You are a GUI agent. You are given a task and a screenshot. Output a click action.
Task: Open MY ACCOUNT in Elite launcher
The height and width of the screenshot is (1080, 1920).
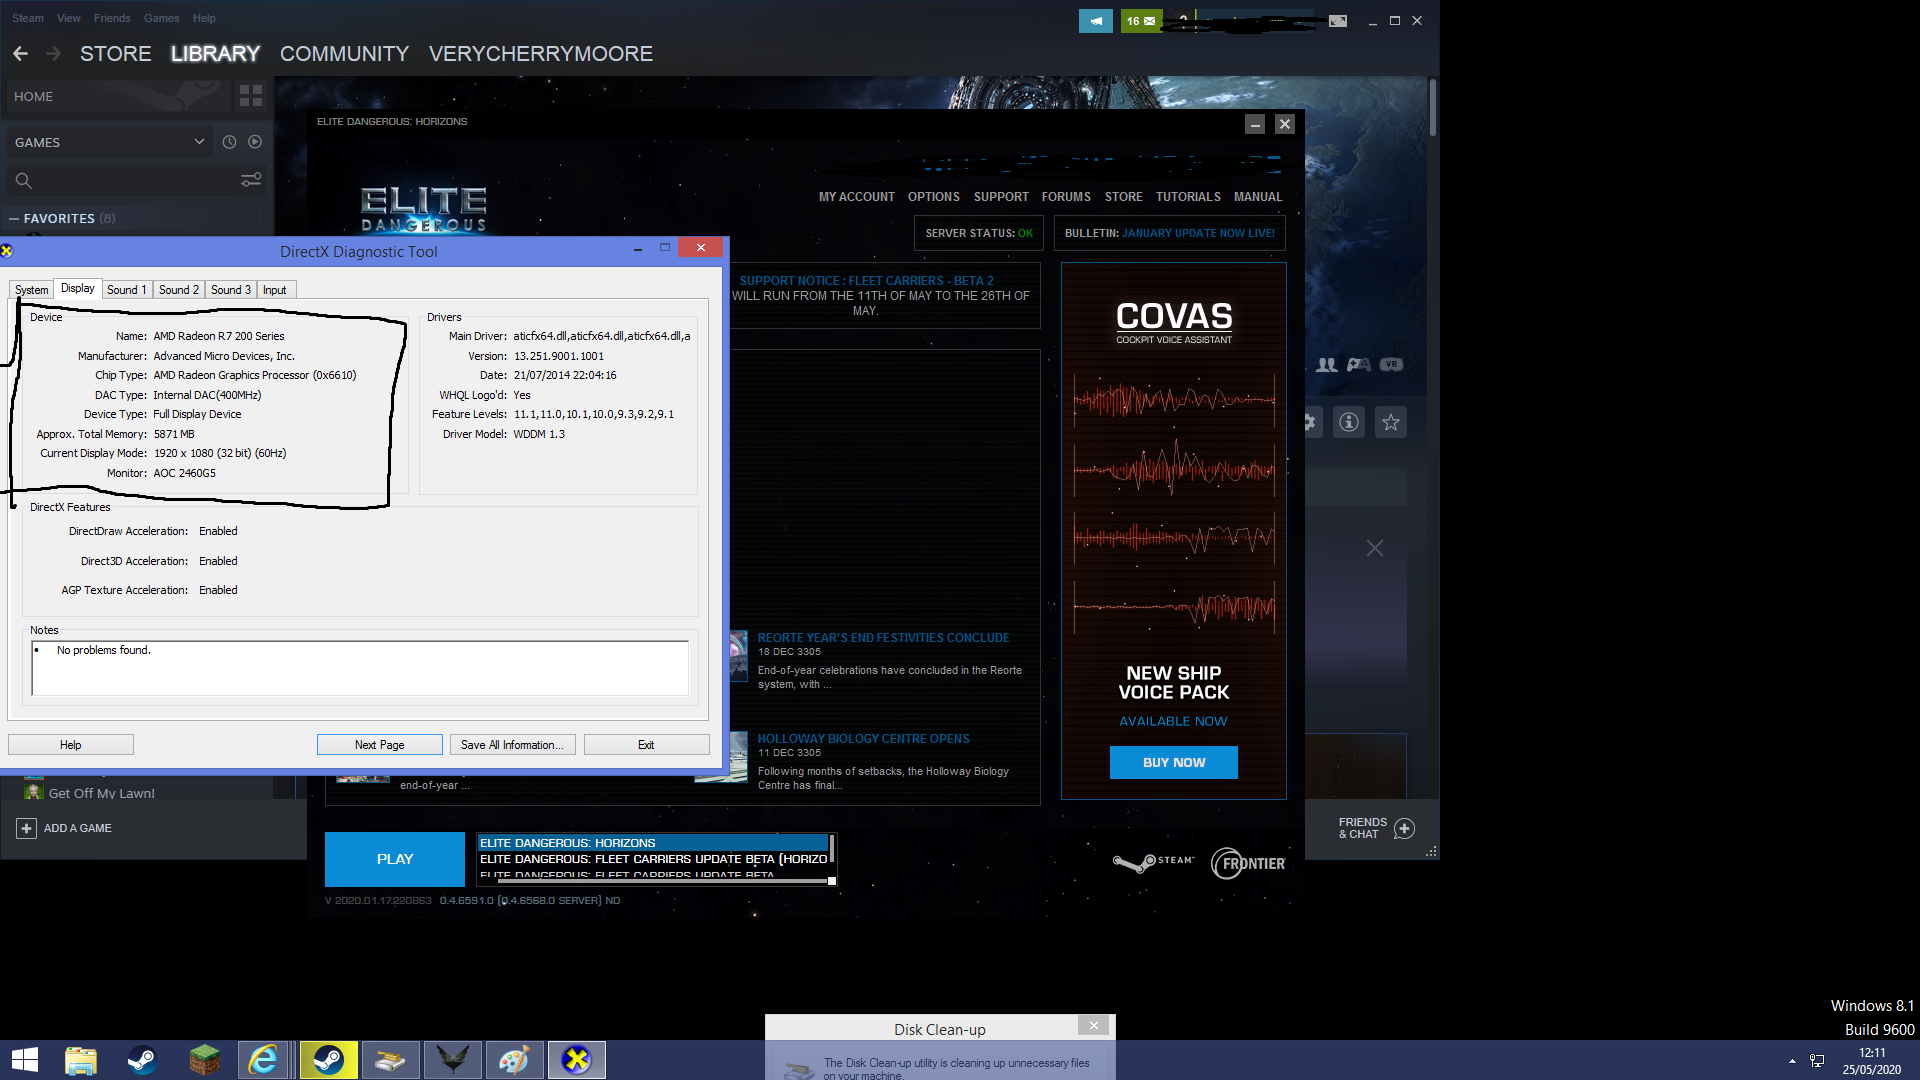coord(857,197)
